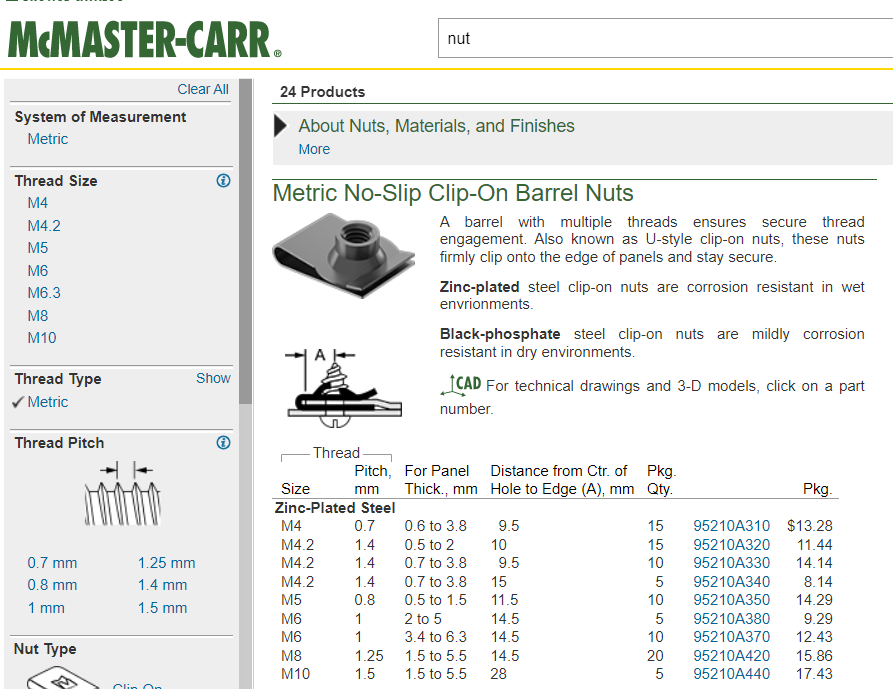Click the $17.43 price for M10

(814, 674)
